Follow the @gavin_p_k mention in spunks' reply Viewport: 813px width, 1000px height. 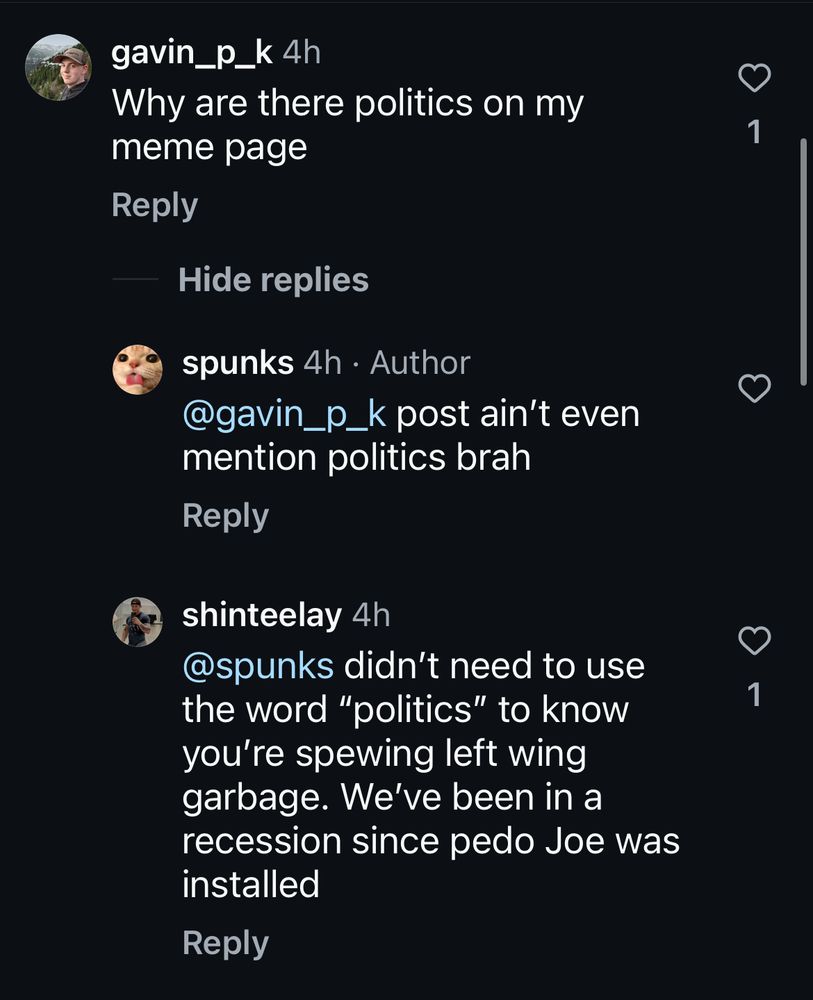284,413
